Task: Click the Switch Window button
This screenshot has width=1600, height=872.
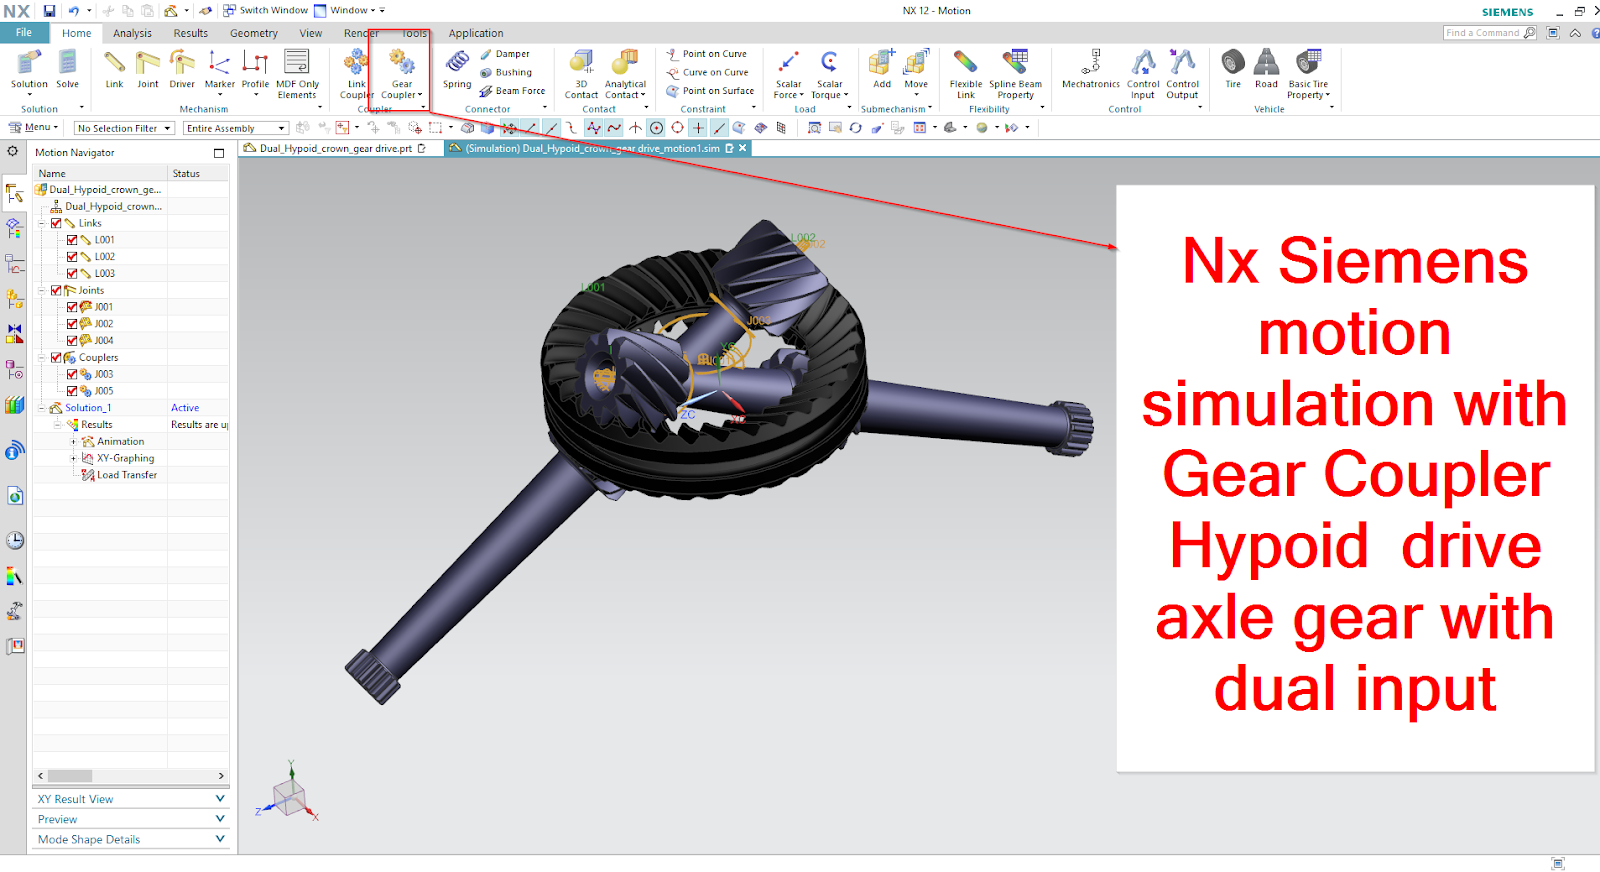Action: coord(265,11)
